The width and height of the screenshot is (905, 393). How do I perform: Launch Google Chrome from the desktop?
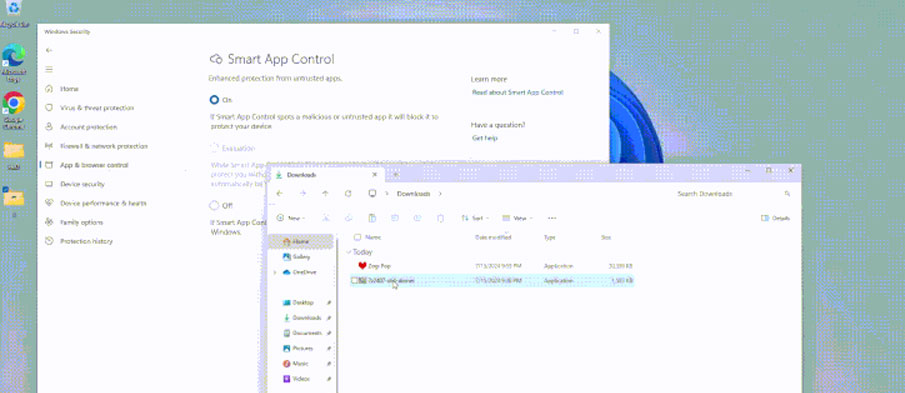click(14, 110)
